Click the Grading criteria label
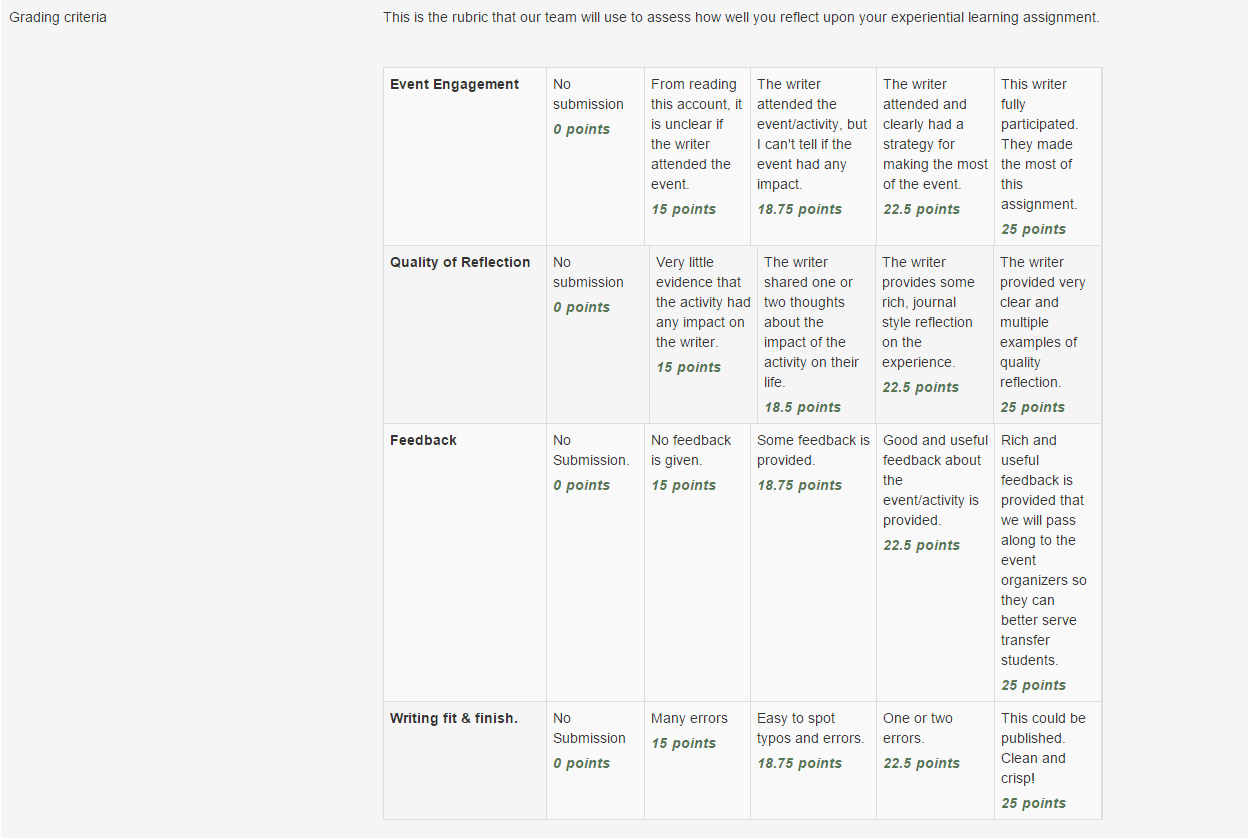 pos(58,17)
